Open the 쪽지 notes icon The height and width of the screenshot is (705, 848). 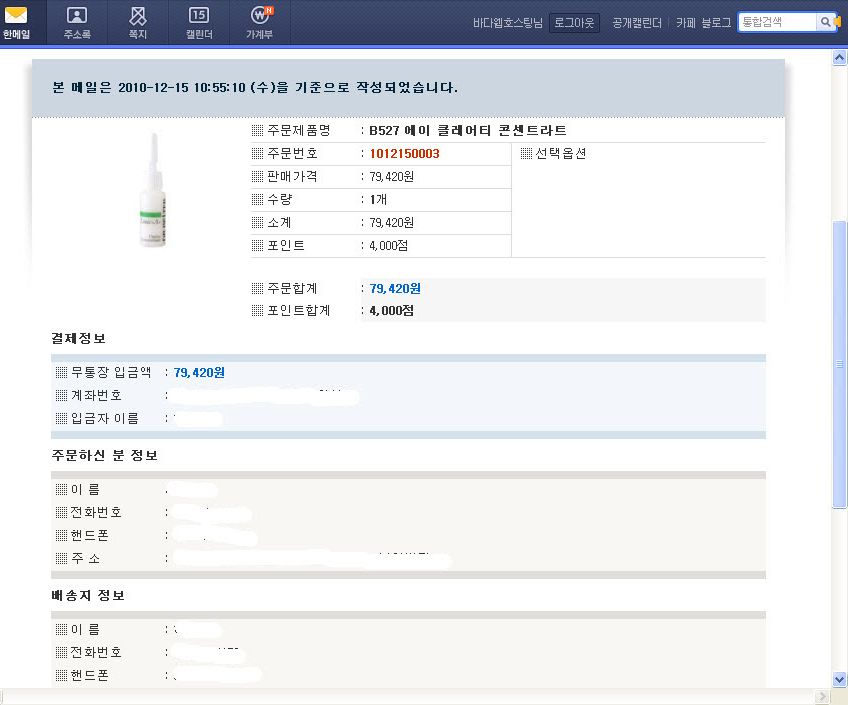pos(138,21)
